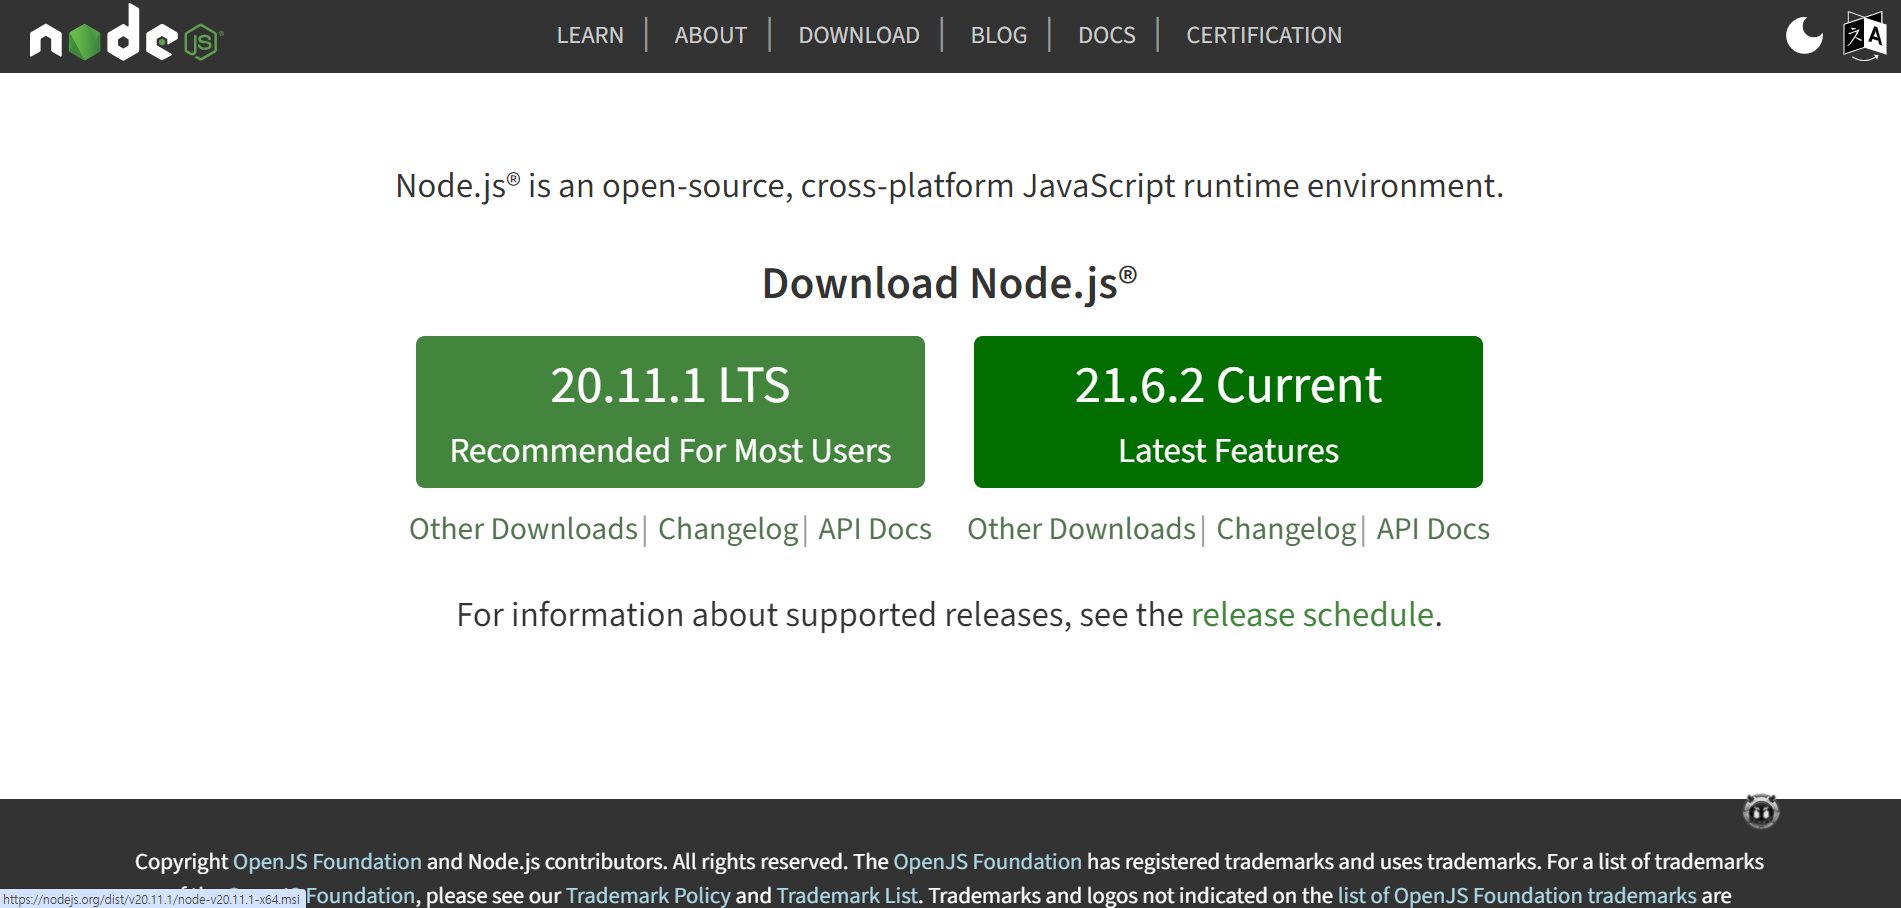Open the CERTIFICATION menu item
Screen dimensions: 1901x908
point(1264,35)
